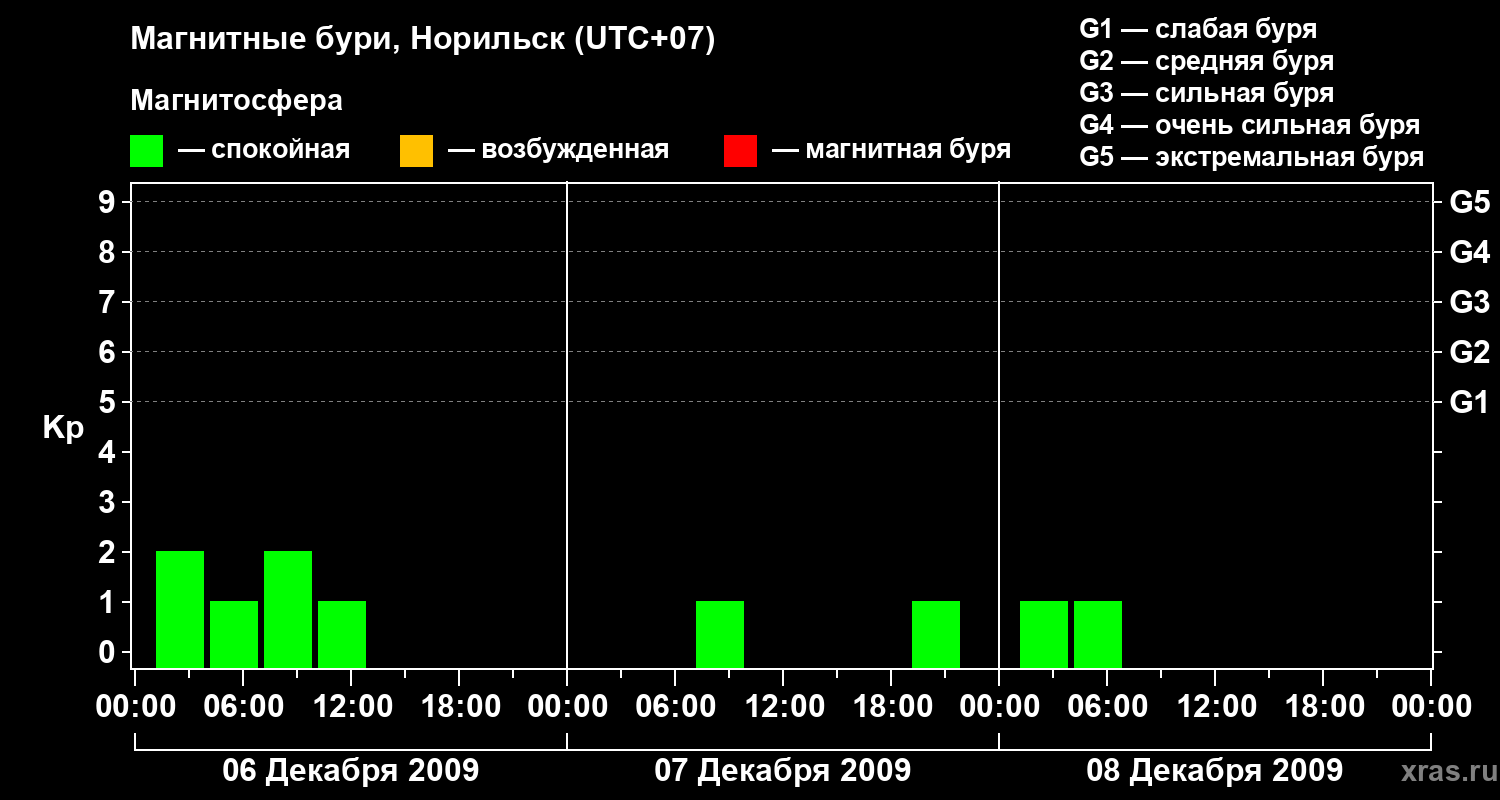
Task: Click the 06:00 time label under 06 December
Action: (243, 707)
